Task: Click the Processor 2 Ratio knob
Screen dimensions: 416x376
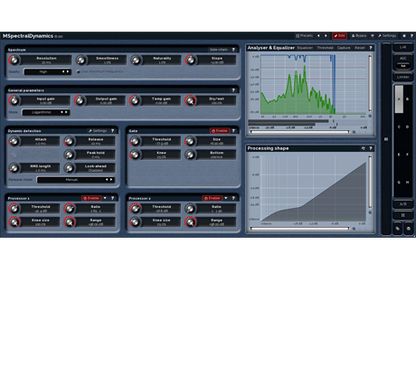Action: (x=190, y=209)
